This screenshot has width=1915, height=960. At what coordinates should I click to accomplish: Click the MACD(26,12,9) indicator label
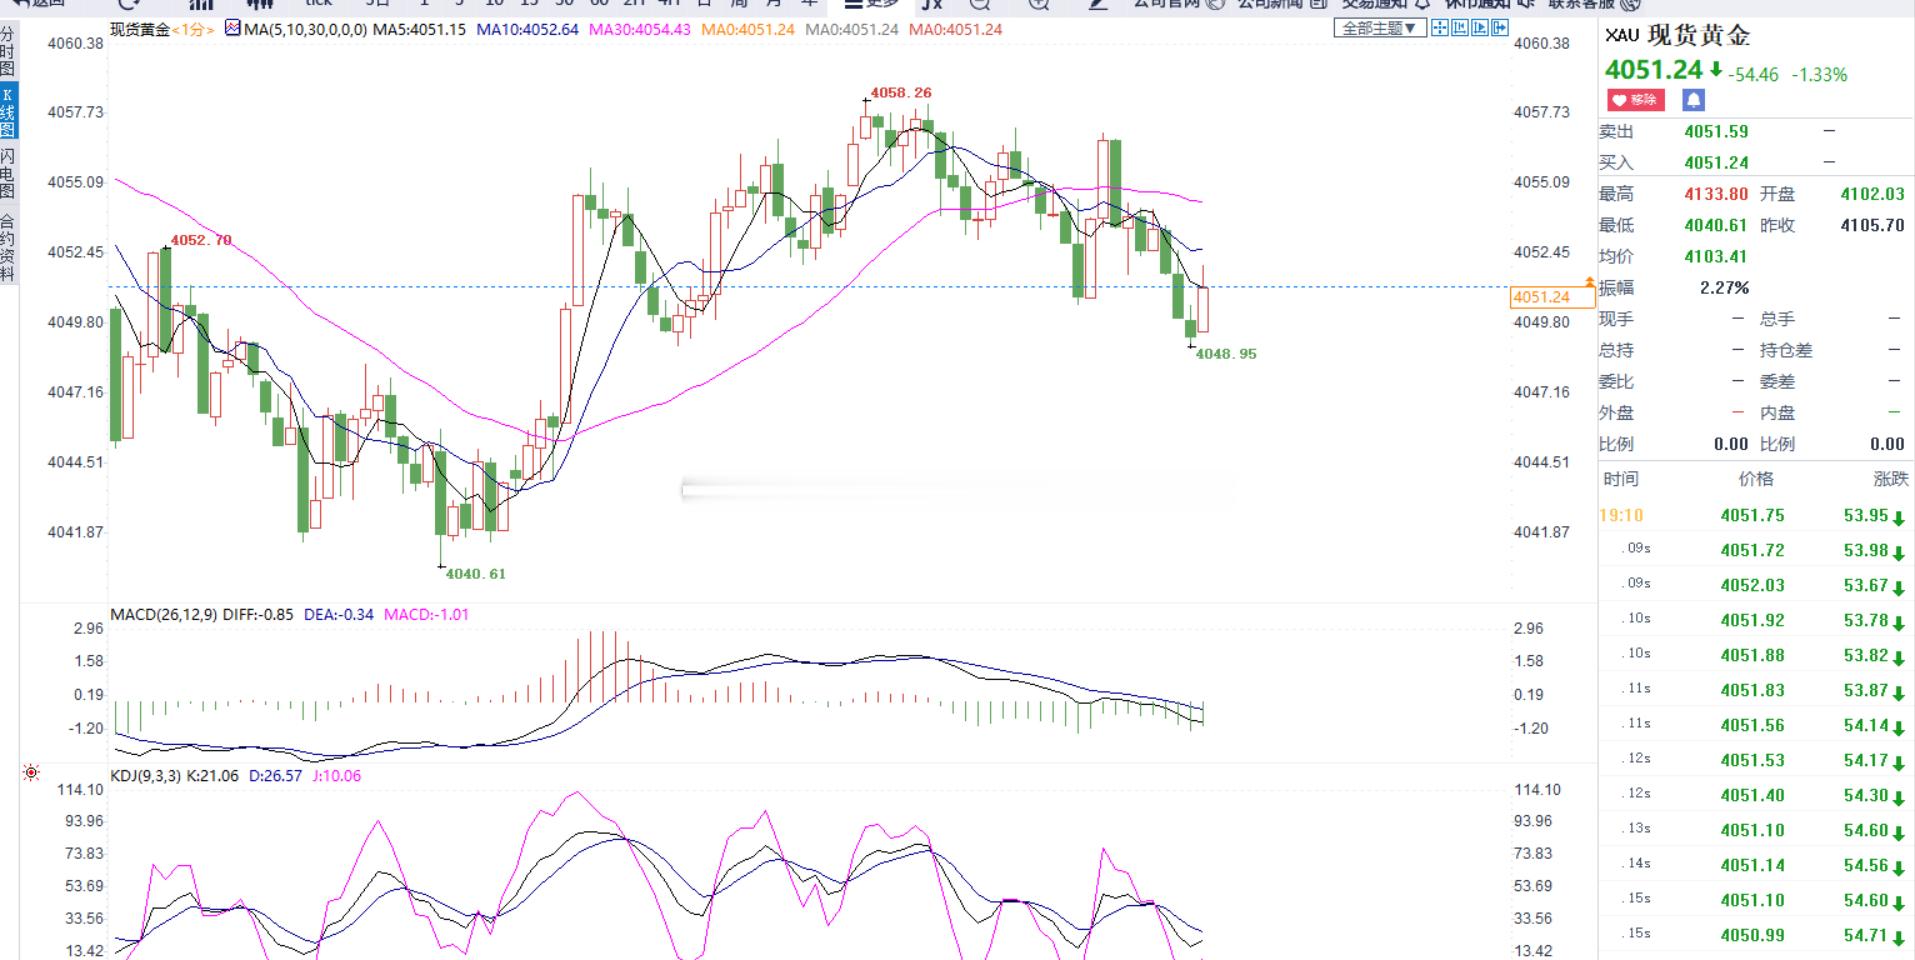click(x=164, y=614)
